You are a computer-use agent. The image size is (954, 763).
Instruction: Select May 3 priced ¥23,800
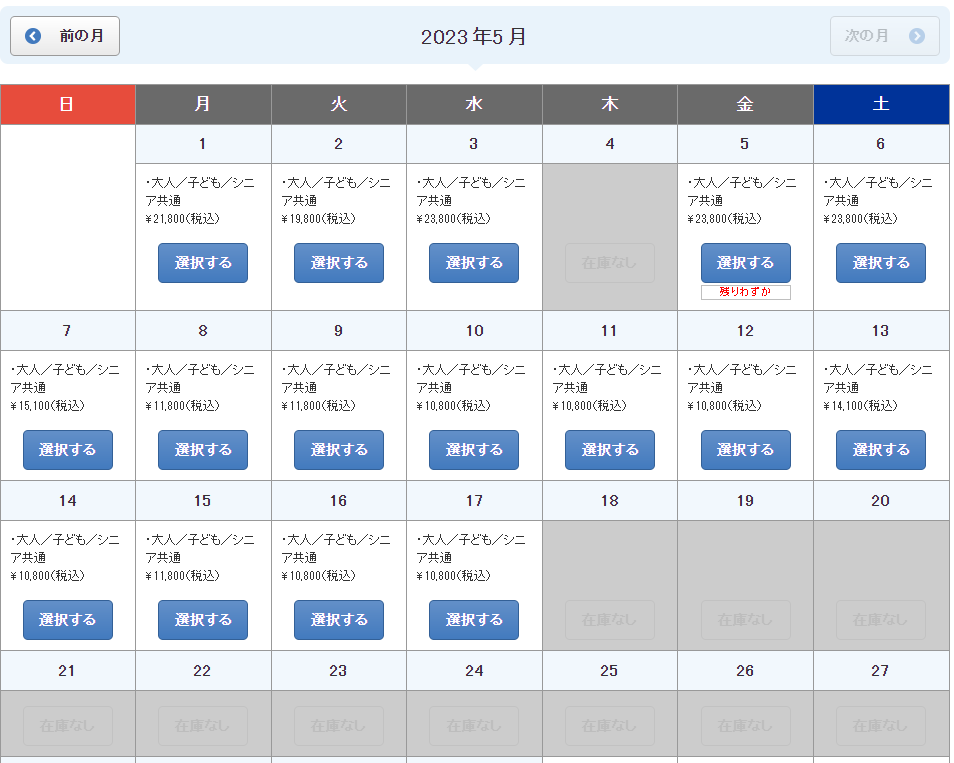[x=474, y=263]
